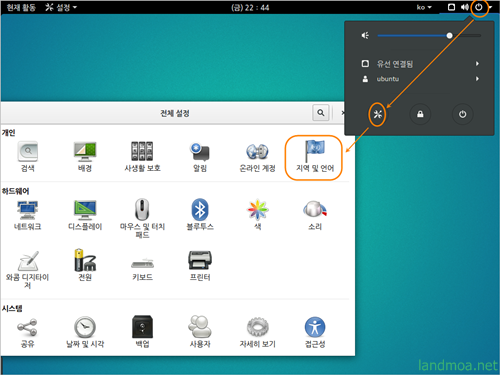Open the 사용자 users settings
This screenshot has width=500, height=375.
click(200, 333)
